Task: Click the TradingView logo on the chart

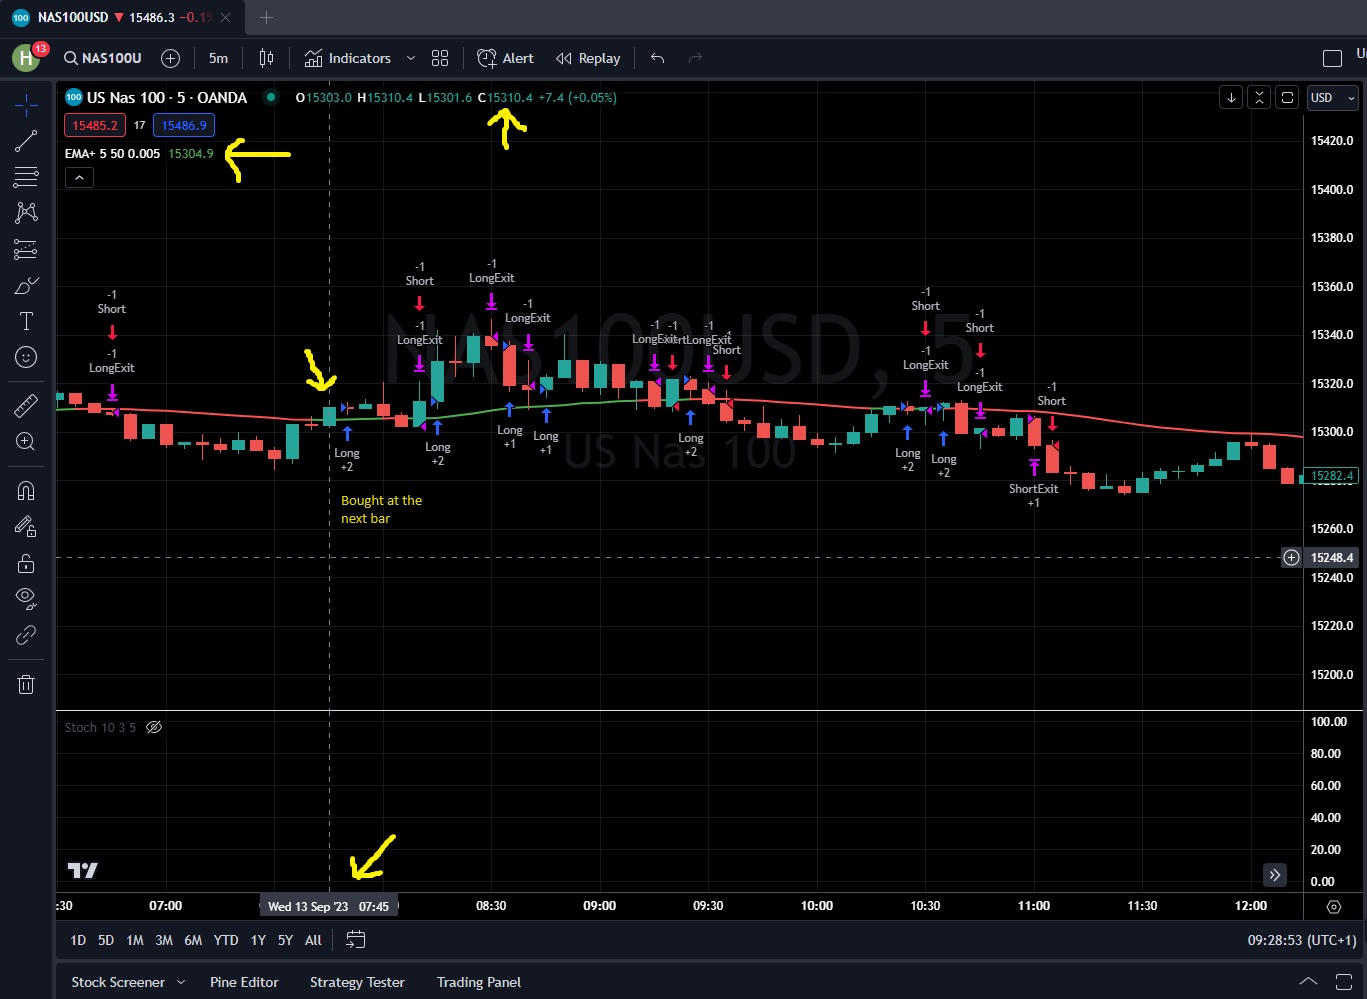Action: click(82, 870)
